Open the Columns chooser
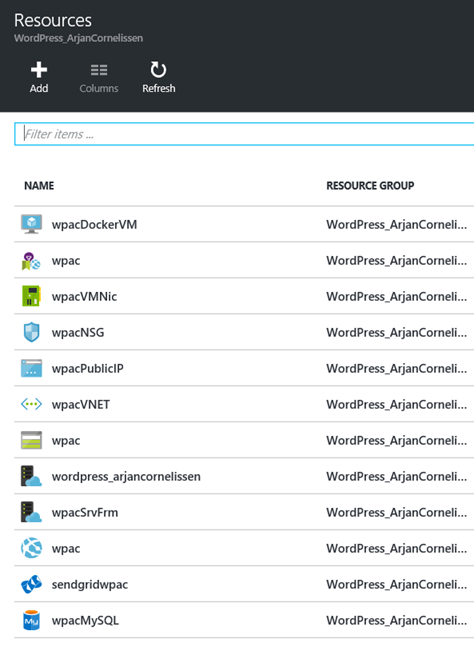474x647 pixels. pos(99,78)
